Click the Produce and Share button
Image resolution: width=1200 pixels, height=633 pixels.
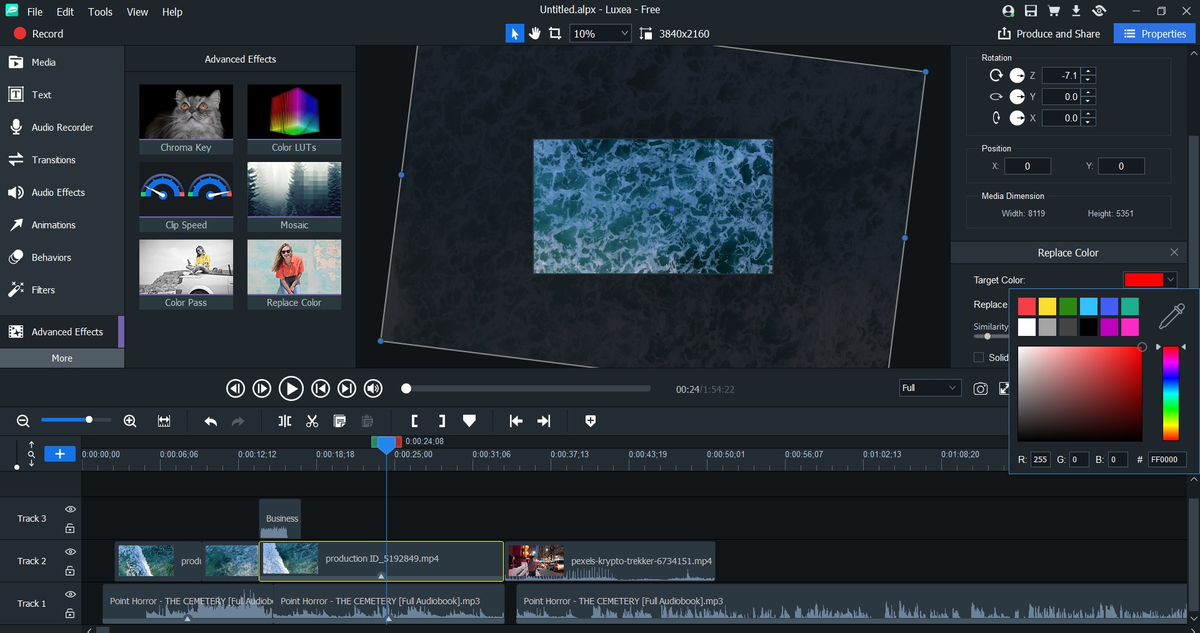pos(1049,33)
